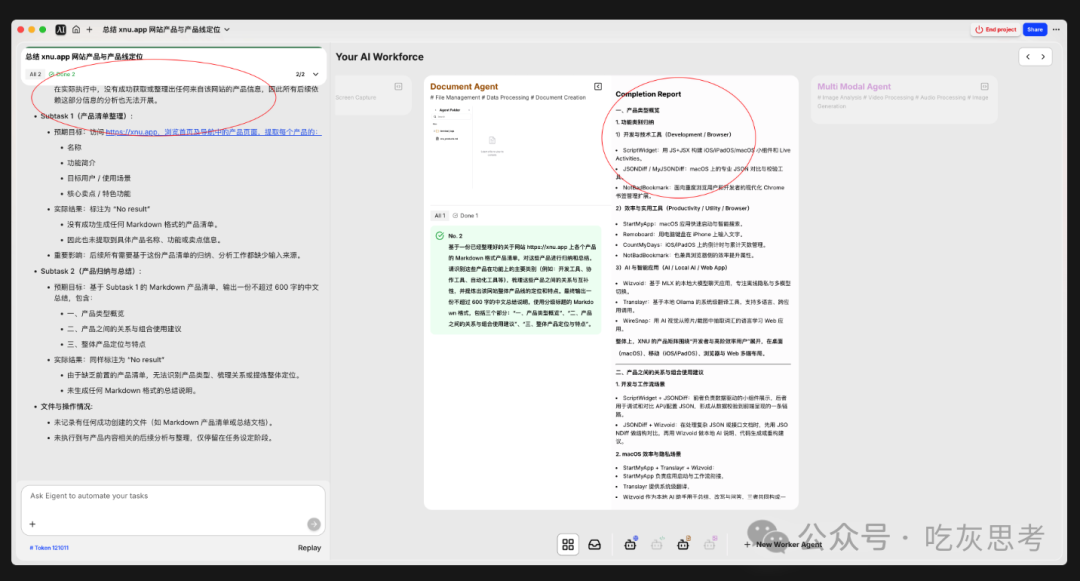
Task: Open the No. 2 completed task card
Action: pos(515,279)
